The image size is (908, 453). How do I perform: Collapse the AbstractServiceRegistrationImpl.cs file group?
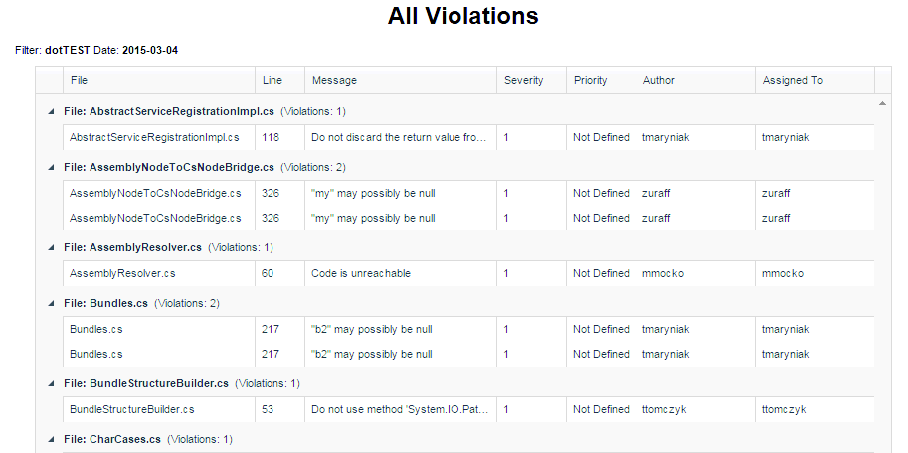tap(52, 111)
